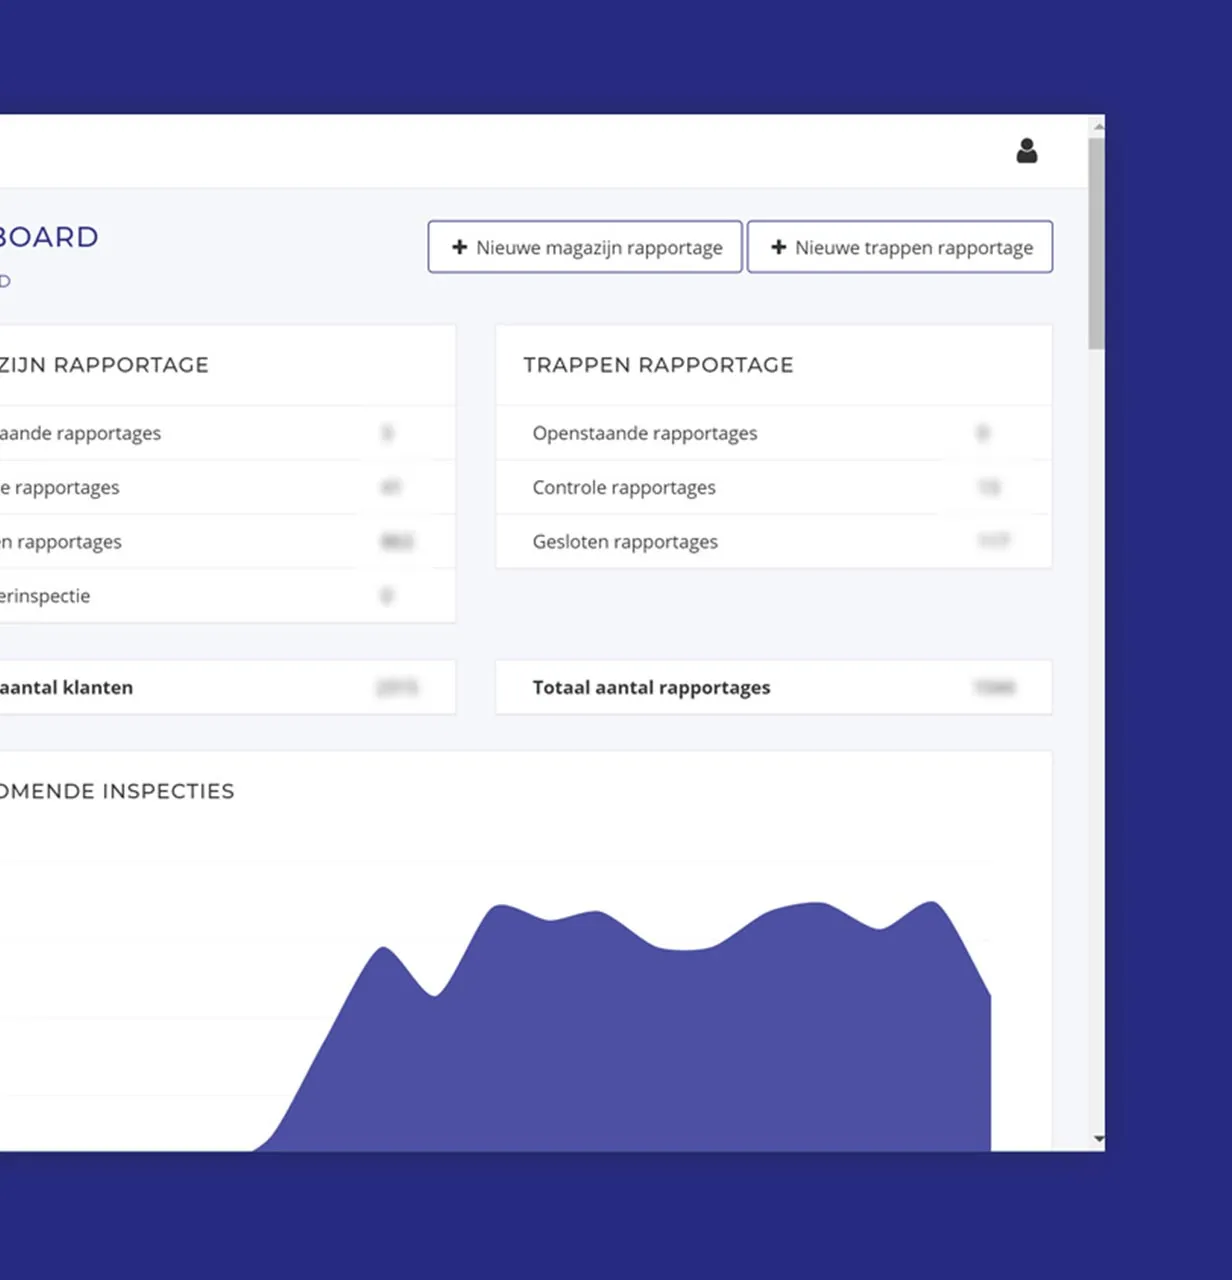1232x1280 pixels.
Task: Select the Magazijn Rapportage panel header
Action: click(x=105, y=365)
